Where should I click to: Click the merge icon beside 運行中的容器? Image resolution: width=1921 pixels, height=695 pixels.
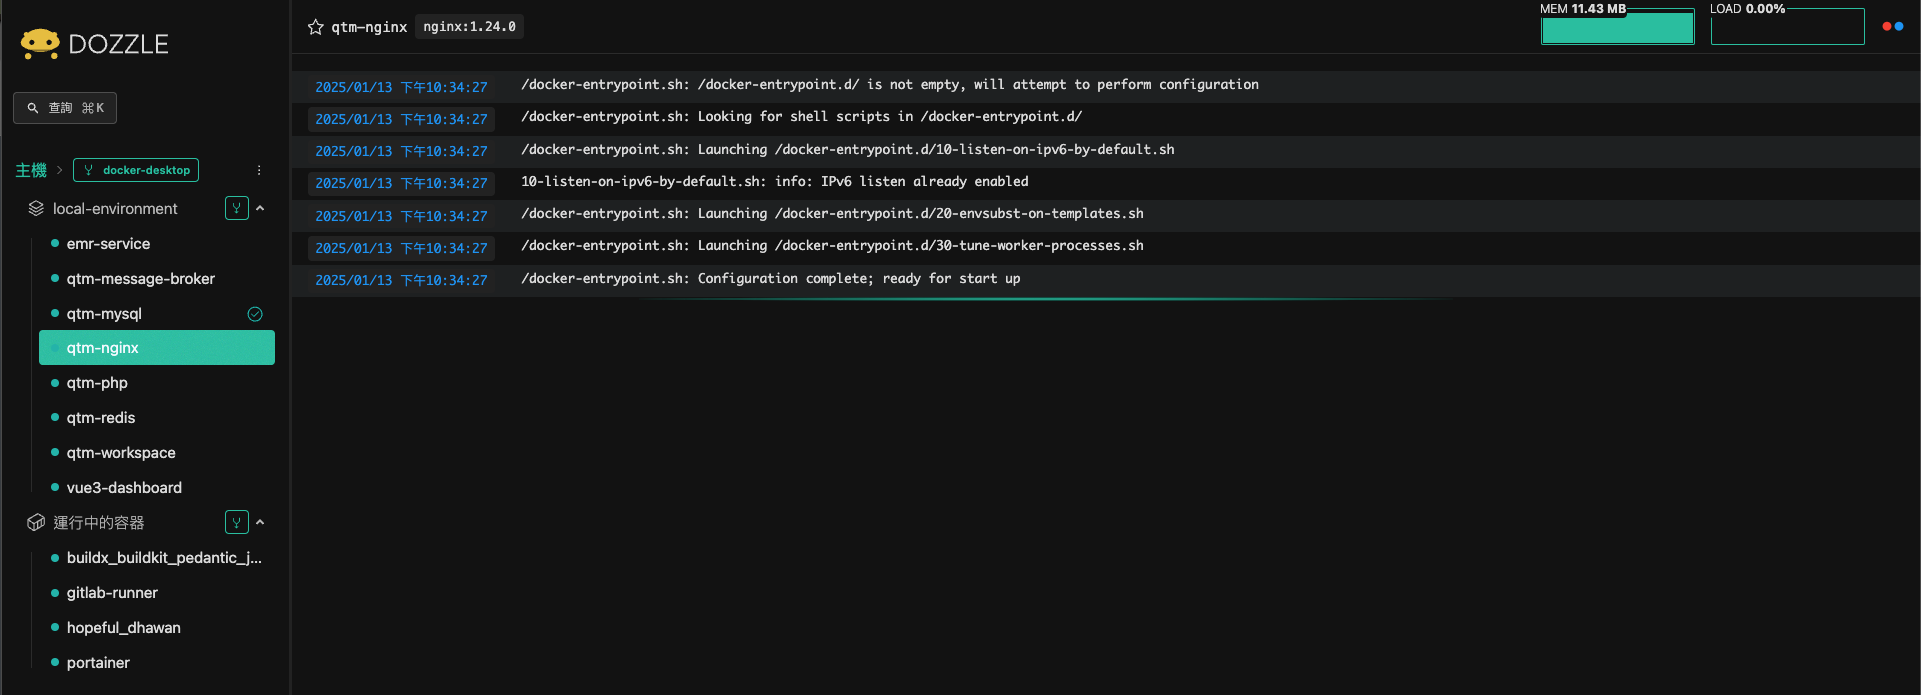[237, 522]
